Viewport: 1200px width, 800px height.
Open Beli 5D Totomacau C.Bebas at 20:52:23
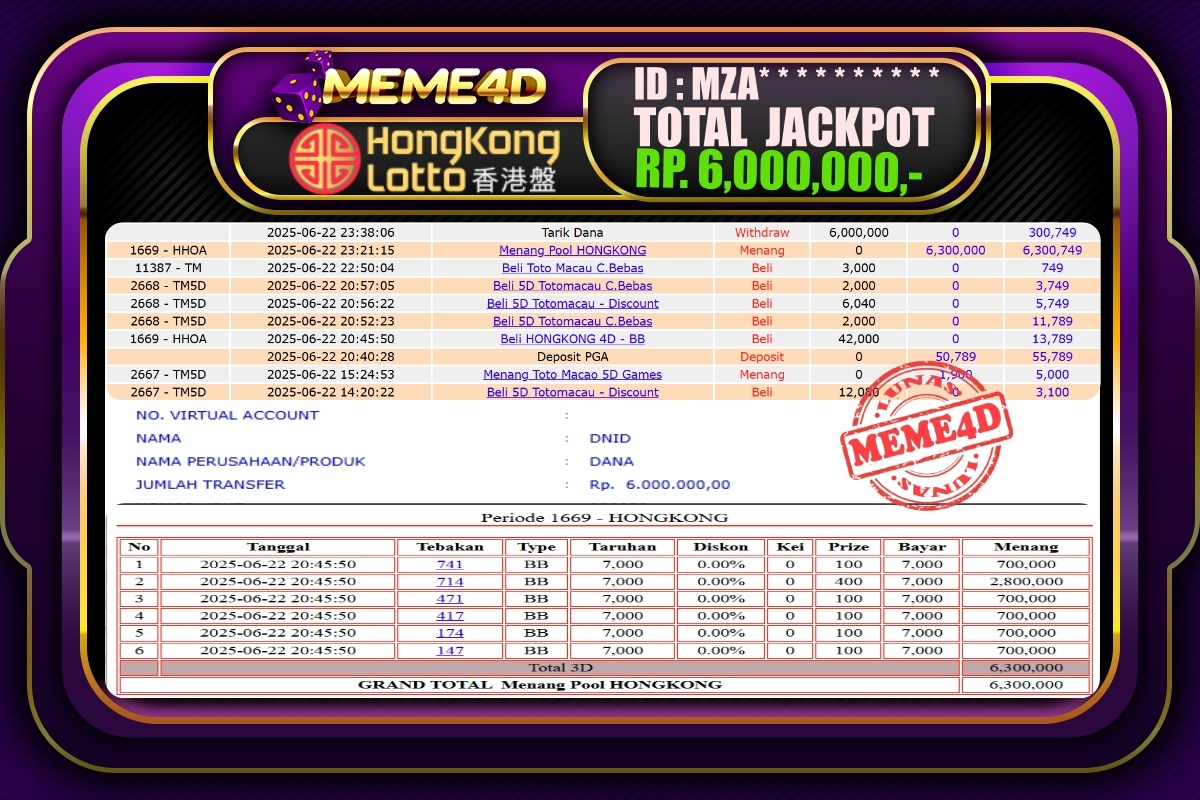[x=572, y=321]
